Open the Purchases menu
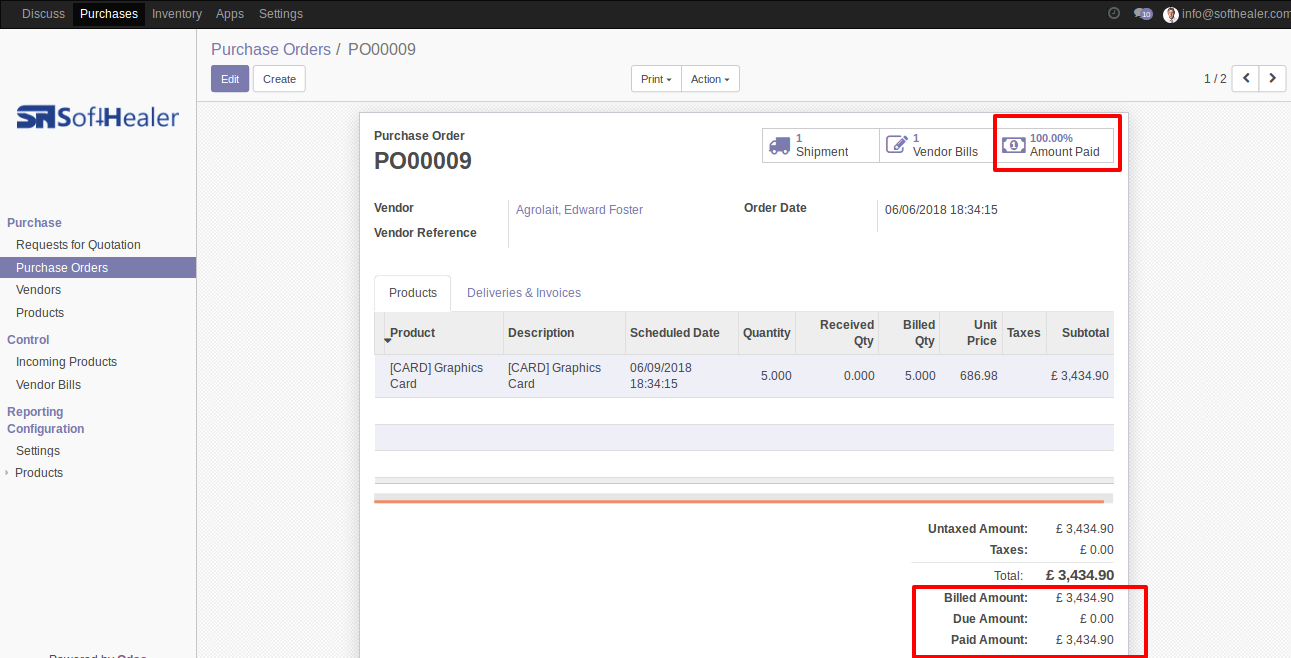This screenshot has width=1291, height=658. coord(109,14)
